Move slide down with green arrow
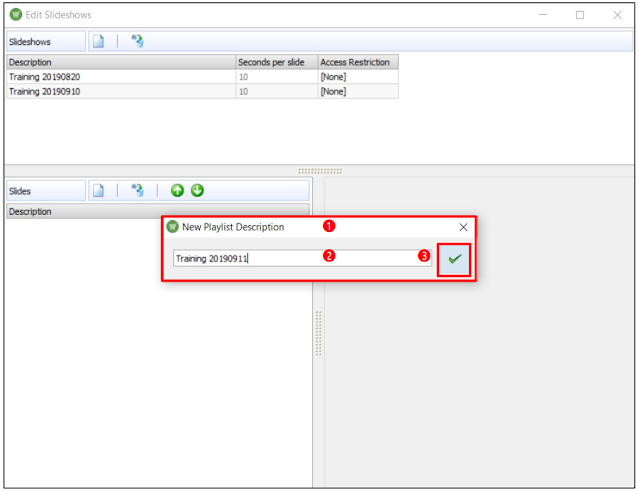 pyautogui.click(x=197, y=190)
